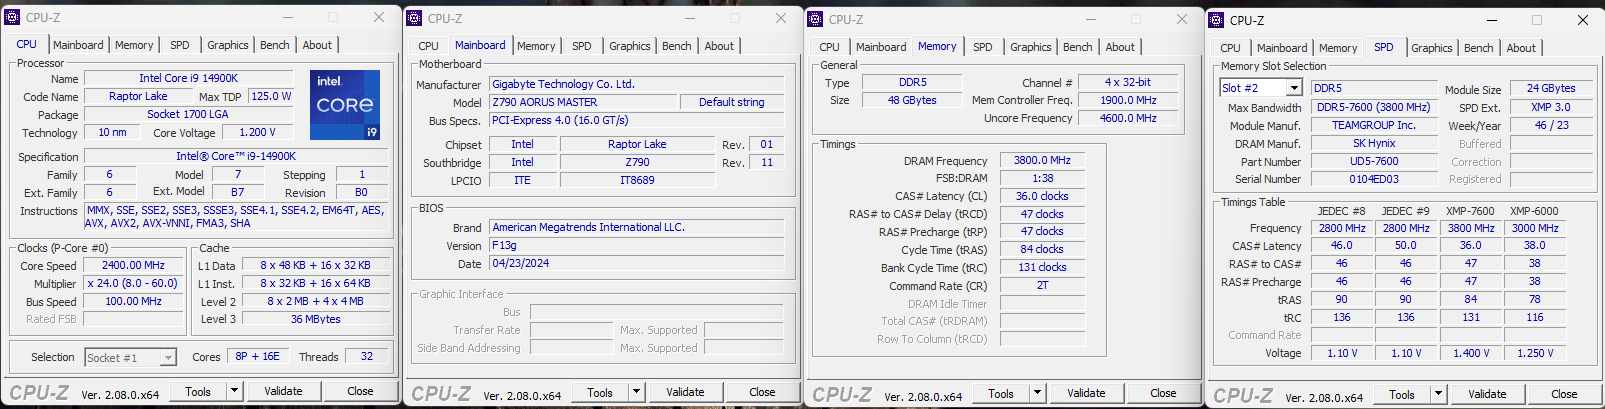
Task: Click the BIOS version F13g field
Action: (x=636, y=245)
